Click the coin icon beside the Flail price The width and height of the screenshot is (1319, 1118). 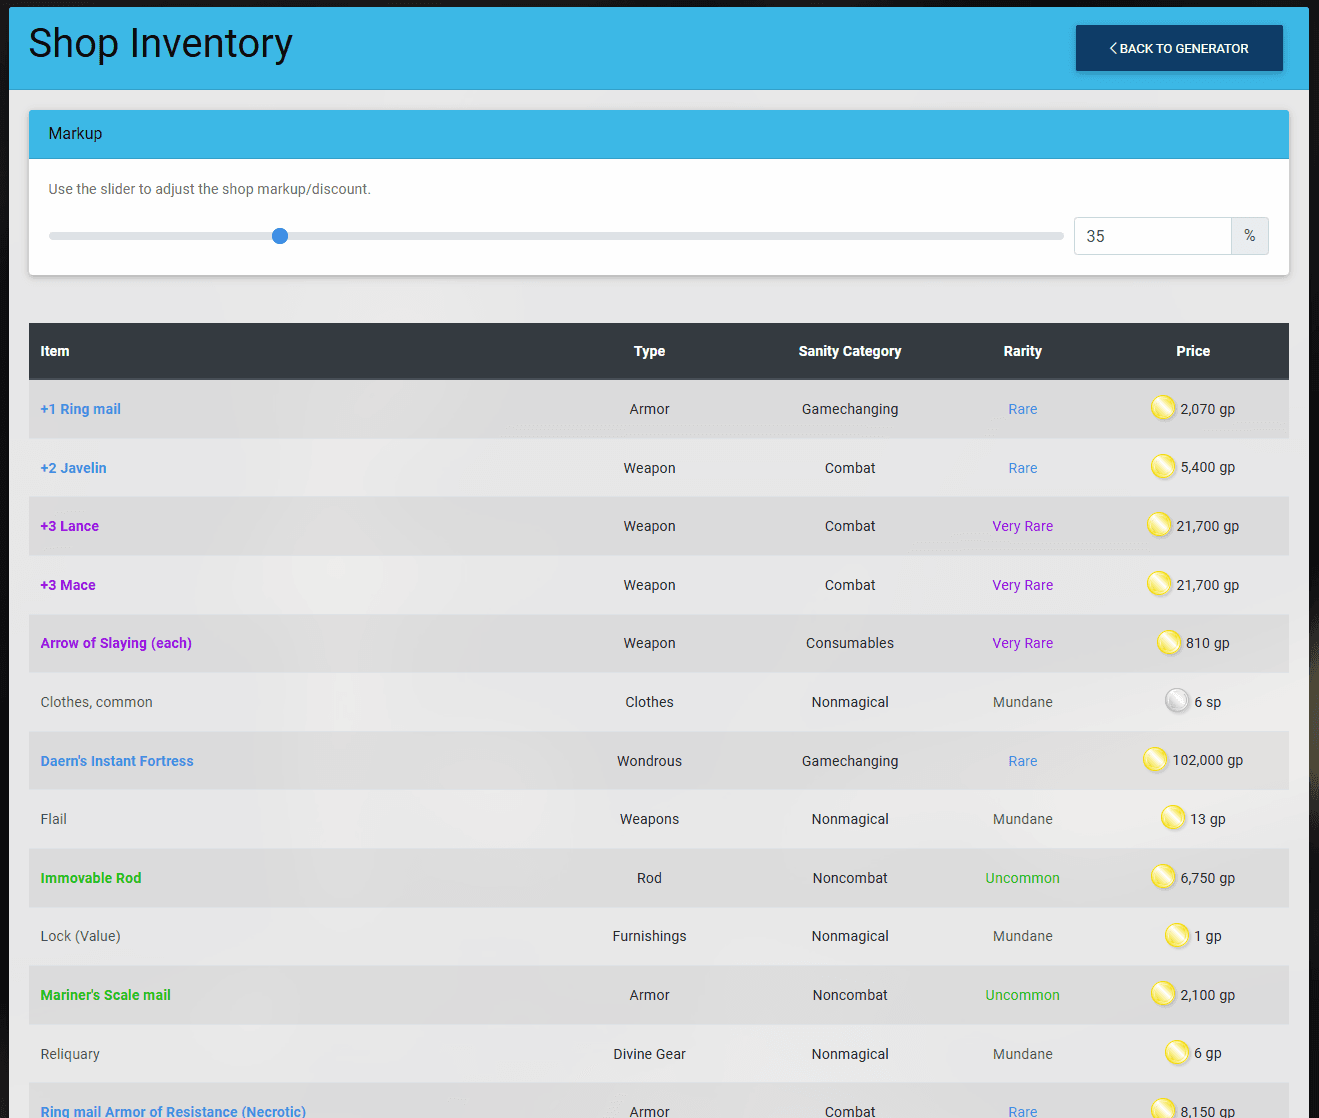point(1173,817)
